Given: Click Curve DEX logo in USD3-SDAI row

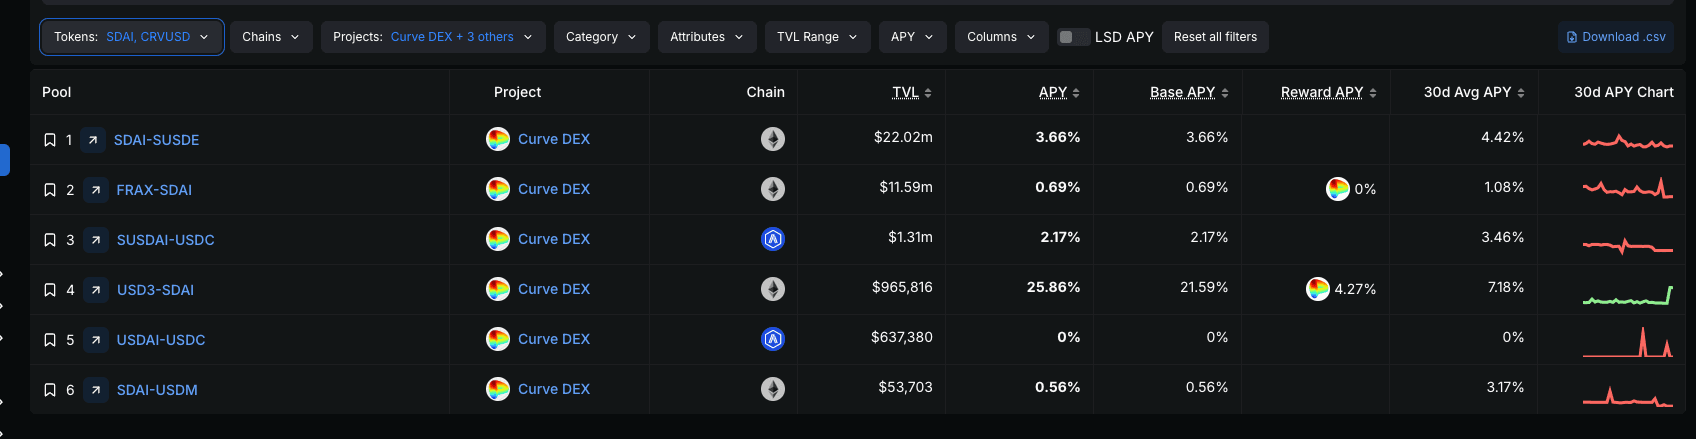Looking at the screenshot, I should 498,289.
